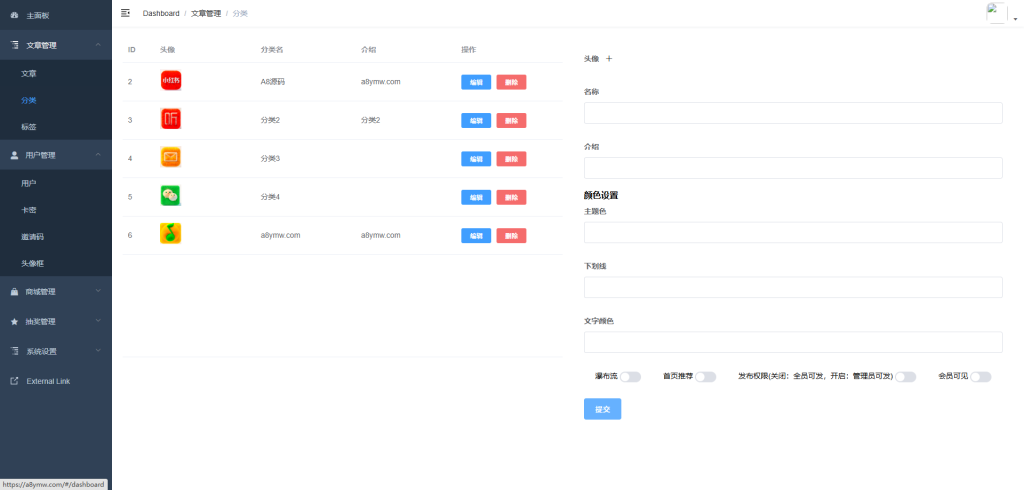Expand the 系统设置 menu chevron
This screenshot has height=490, width=1024.
98,351
